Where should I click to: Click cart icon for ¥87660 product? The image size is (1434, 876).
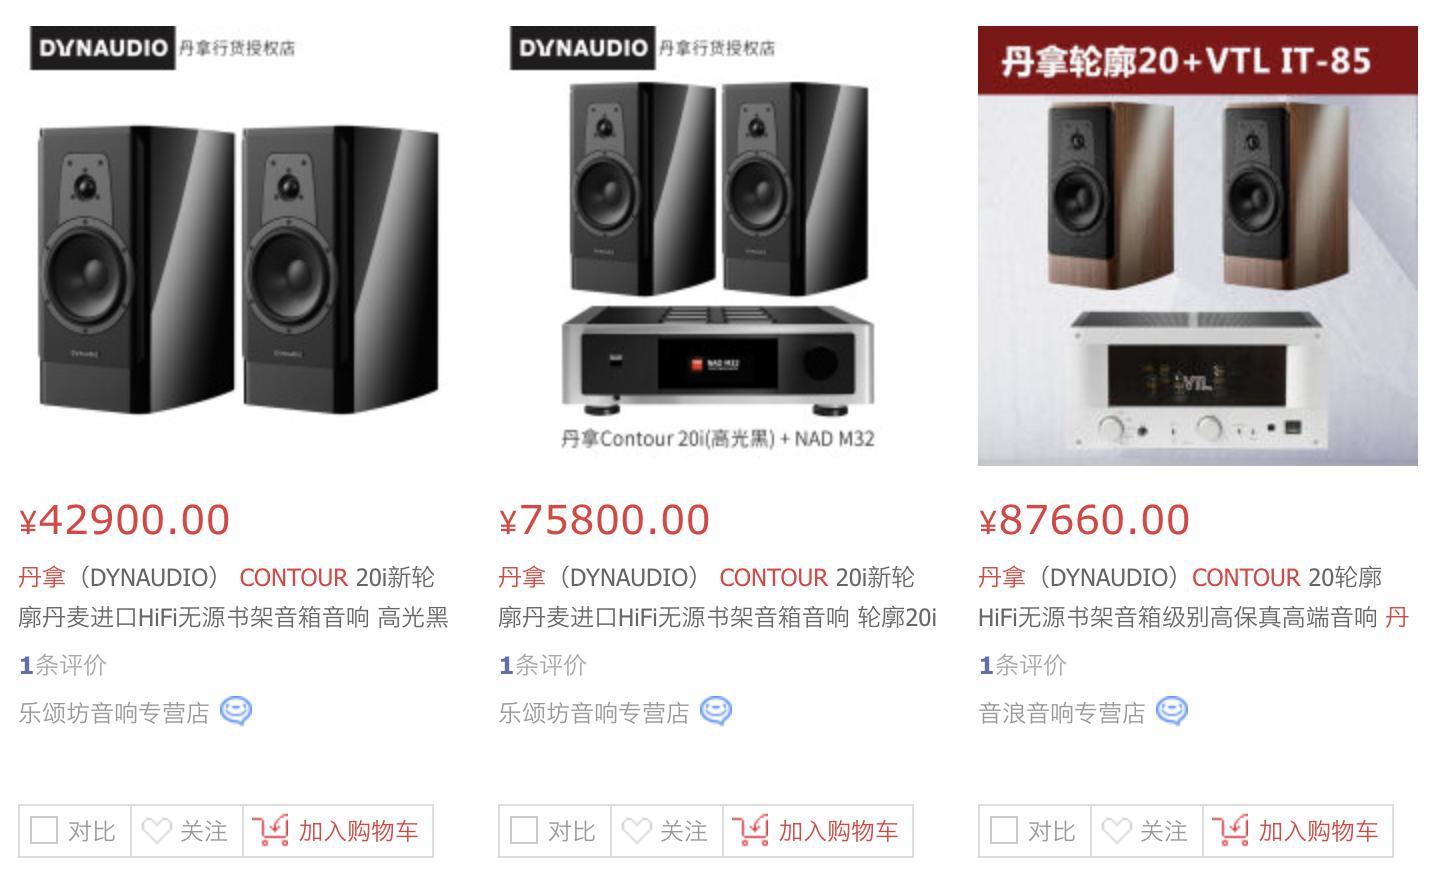point(1230,830)
